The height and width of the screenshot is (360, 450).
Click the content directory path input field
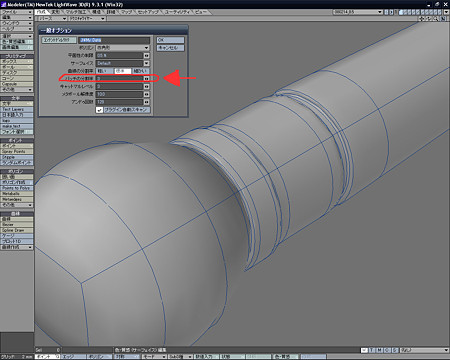tap(114, 40)
